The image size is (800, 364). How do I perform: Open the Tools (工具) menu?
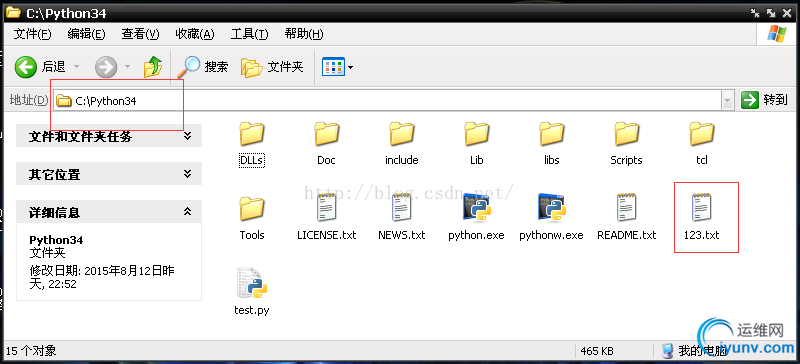(249, 34)
